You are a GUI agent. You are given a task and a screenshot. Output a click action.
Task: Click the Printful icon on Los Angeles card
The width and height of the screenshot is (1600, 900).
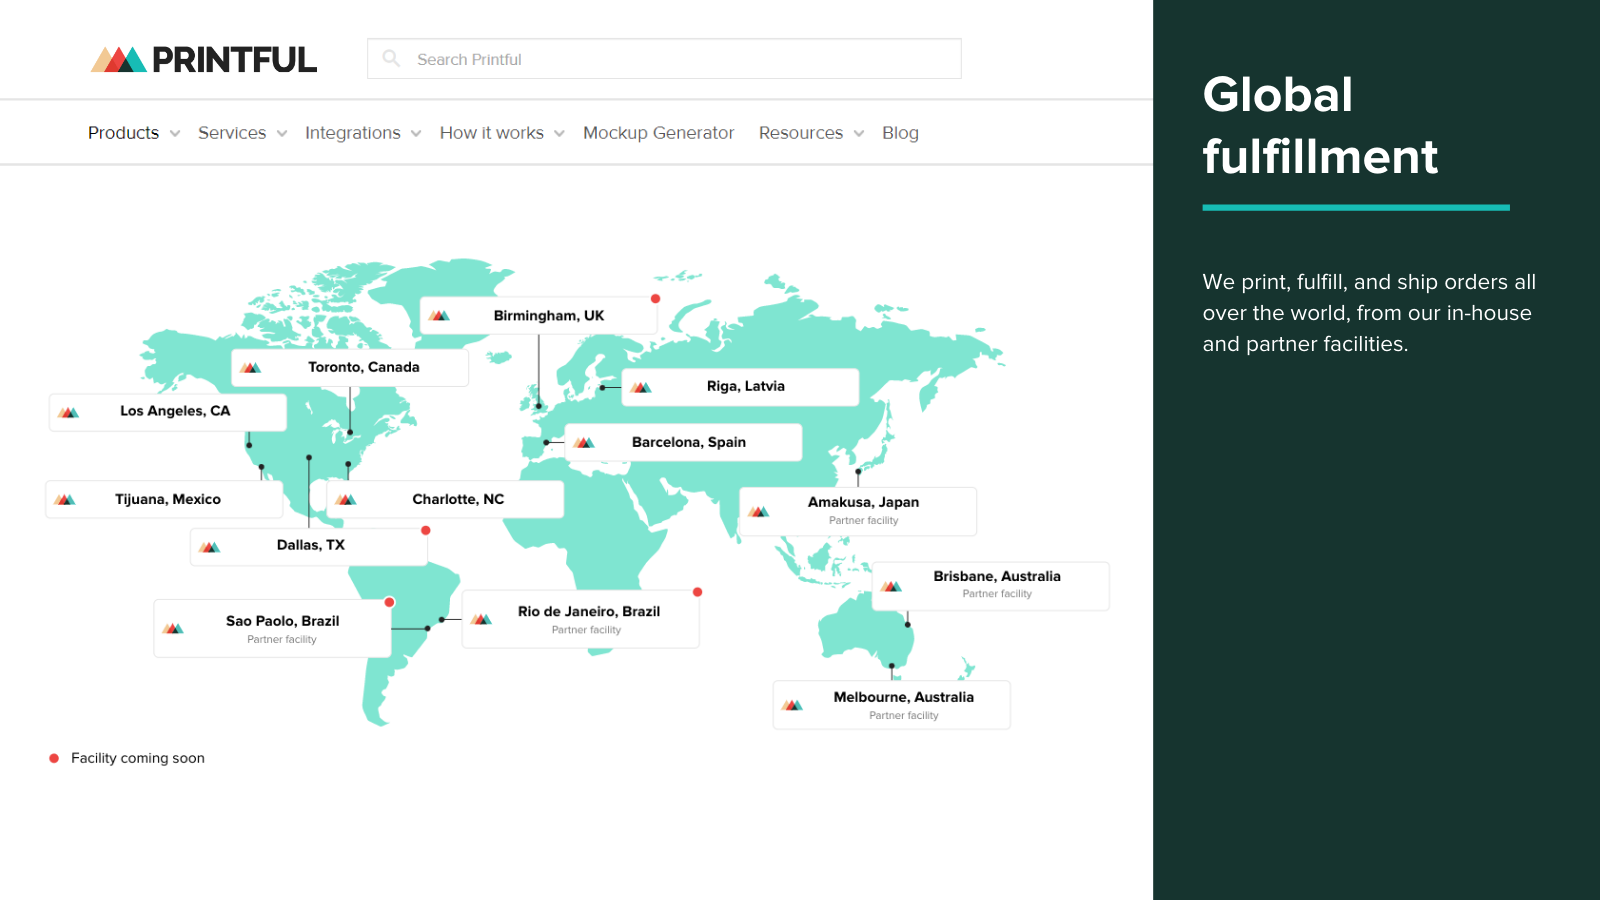(69, 412)
